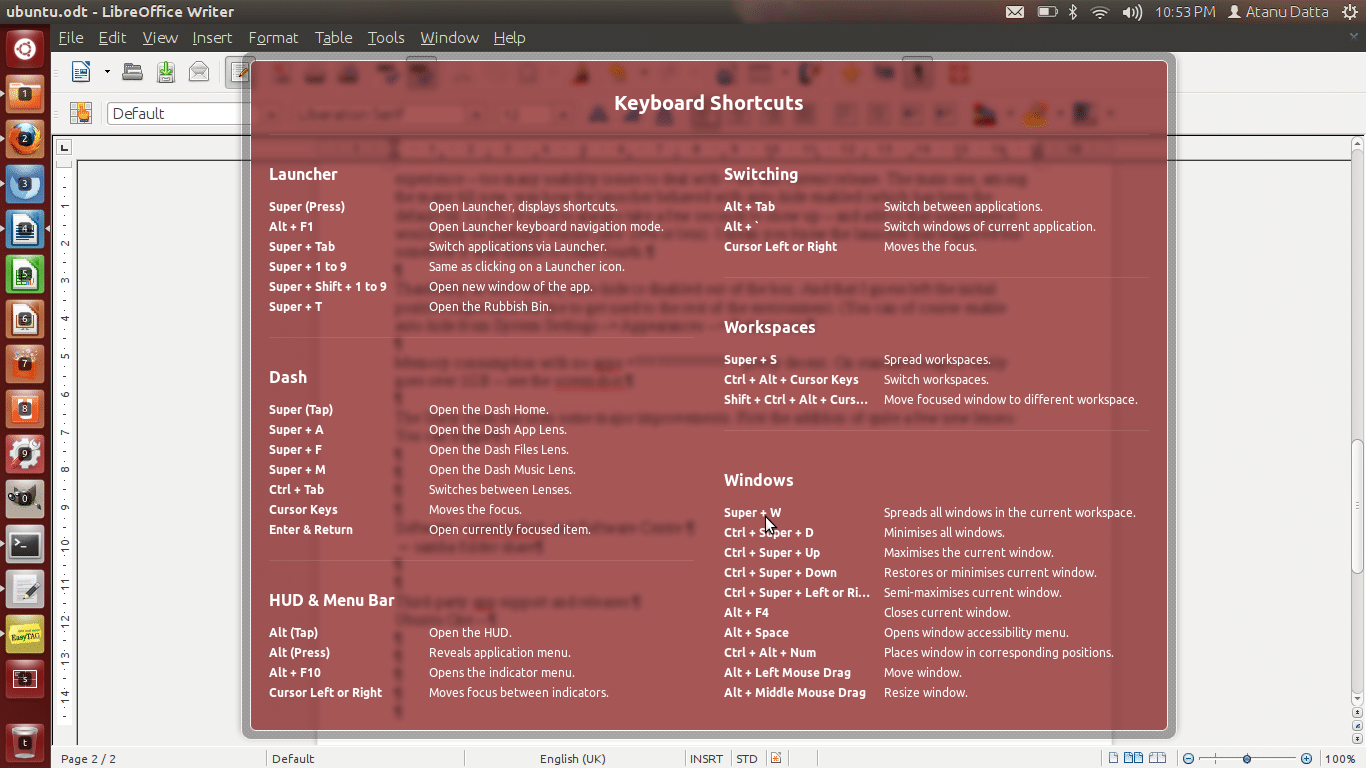Switch to LibreOffice Writer in the launcher
1366x768 pixels.
(25, 230)
